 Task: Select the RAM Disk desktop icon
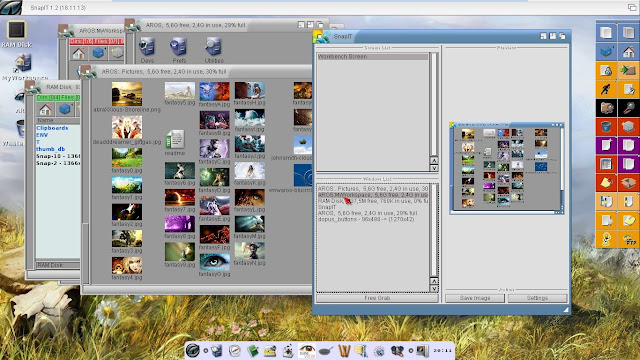pos(16,33)
